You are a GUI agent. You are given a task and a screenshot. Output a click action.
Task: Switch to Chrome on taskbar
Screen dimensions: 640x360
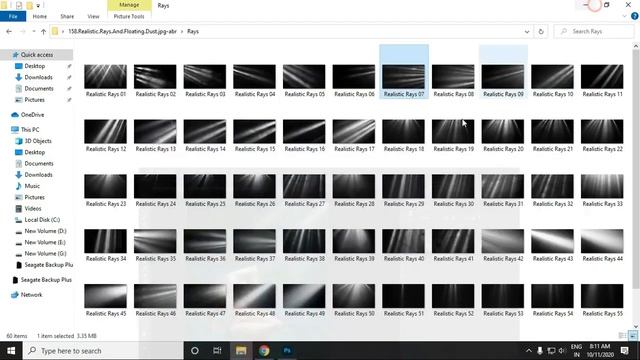click(x=264, y=351)
